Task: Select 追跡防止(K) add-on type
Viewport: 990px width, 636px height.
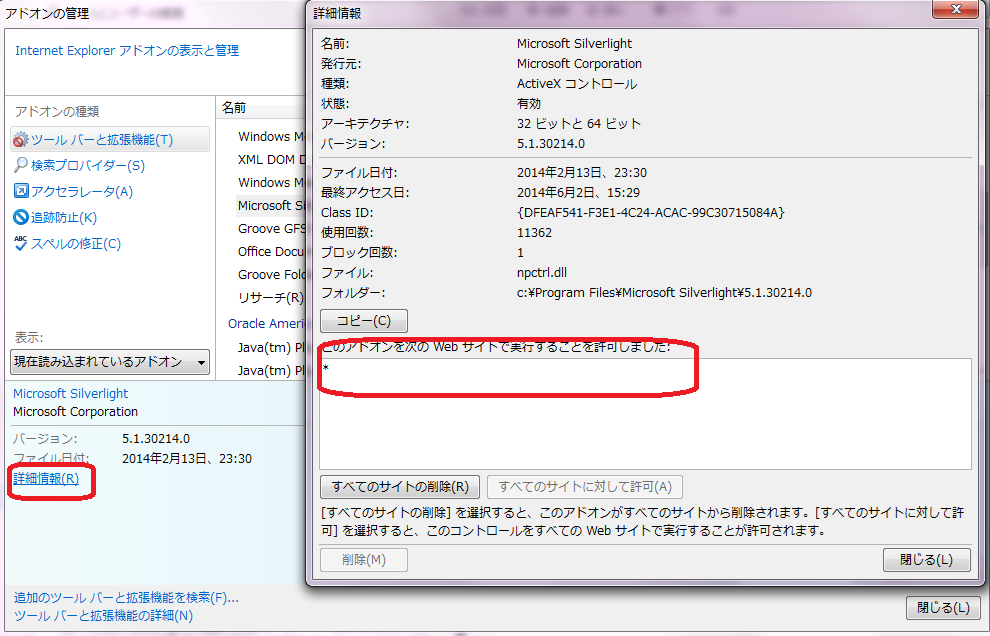Action: coord(64,218)
